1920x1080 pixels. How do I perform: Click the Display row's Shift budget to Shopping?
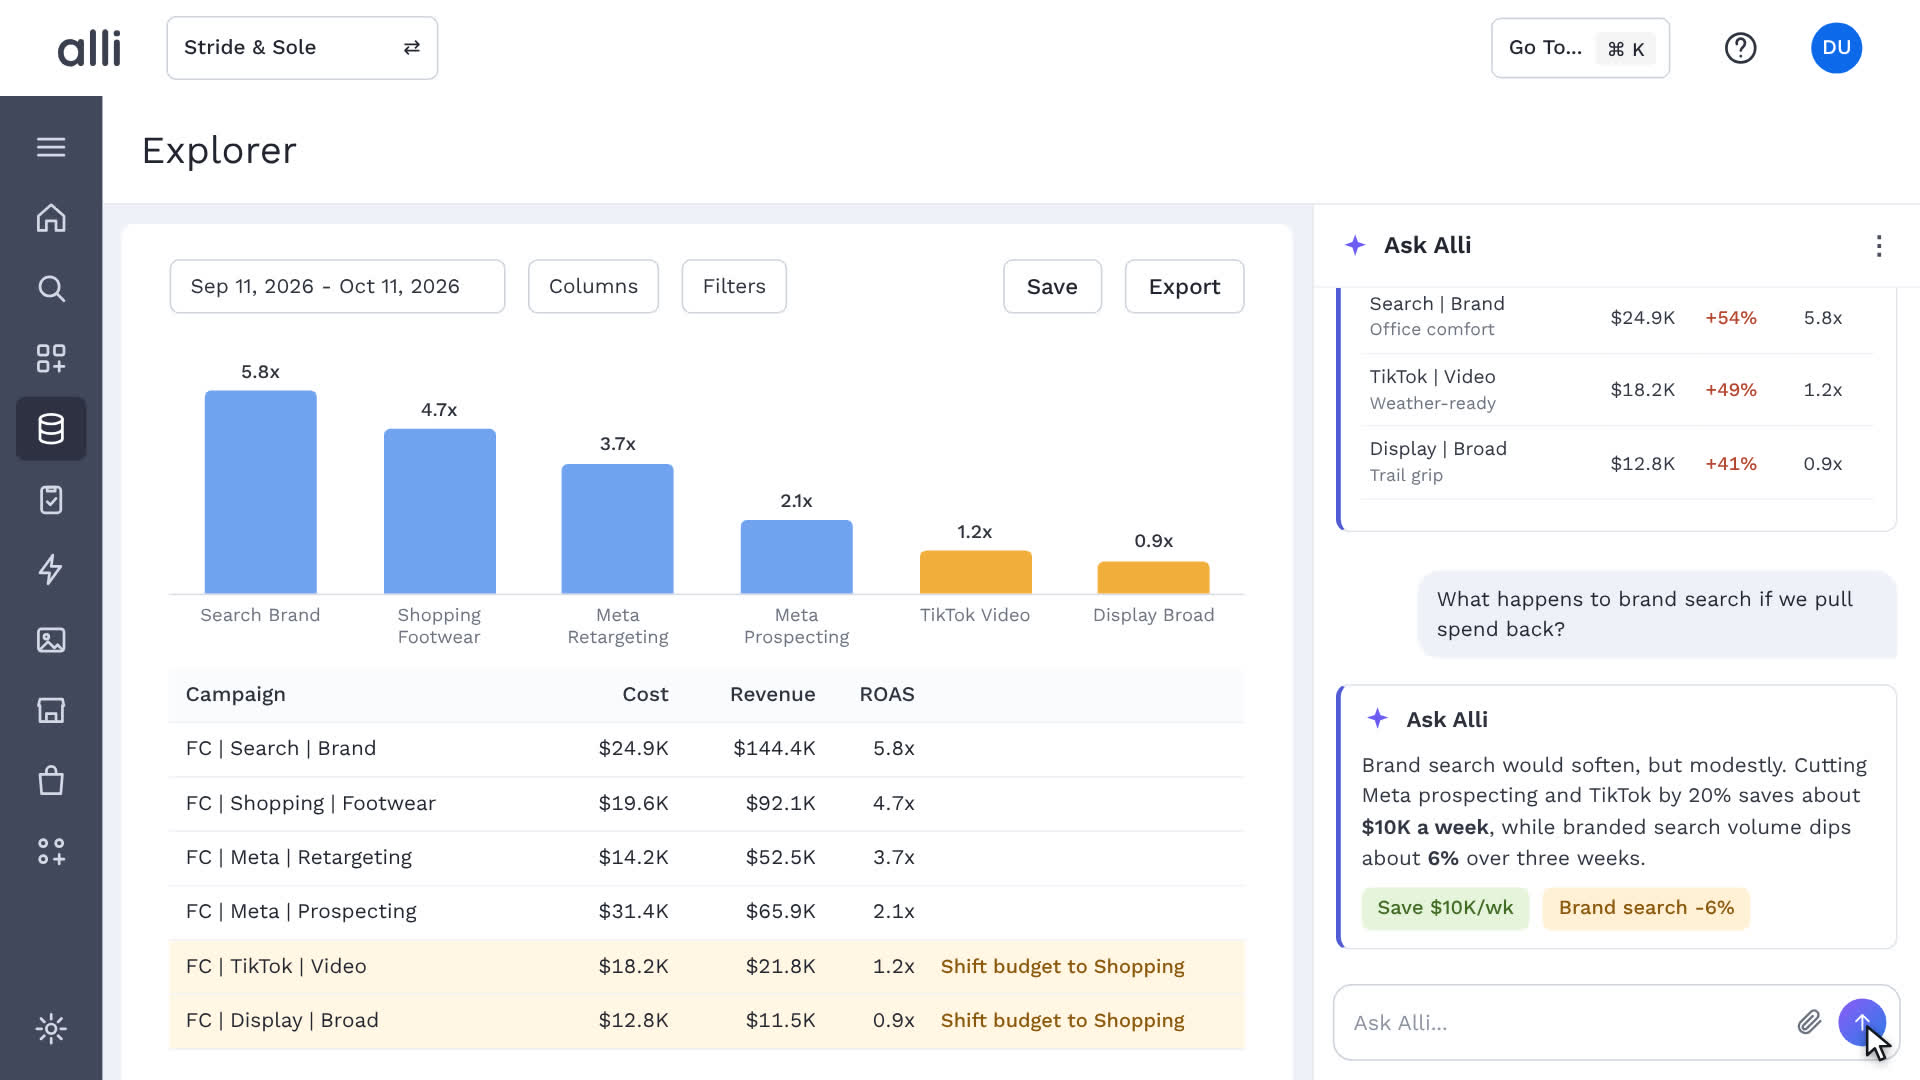(1062, 1020)
